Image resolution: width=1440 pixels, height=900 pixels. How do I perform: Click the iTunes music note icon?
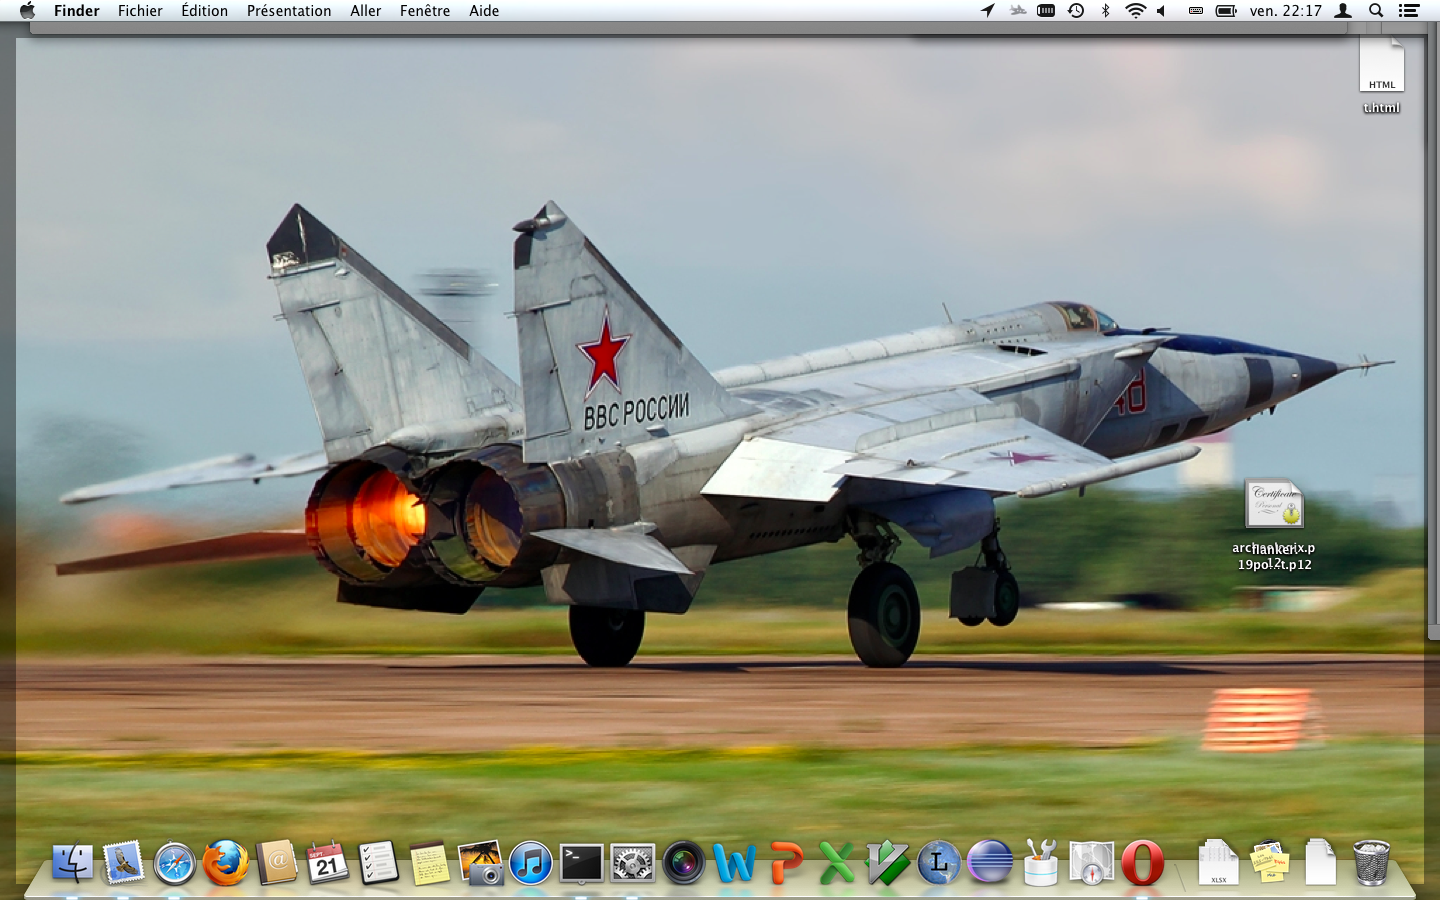[x=530, y=863]
